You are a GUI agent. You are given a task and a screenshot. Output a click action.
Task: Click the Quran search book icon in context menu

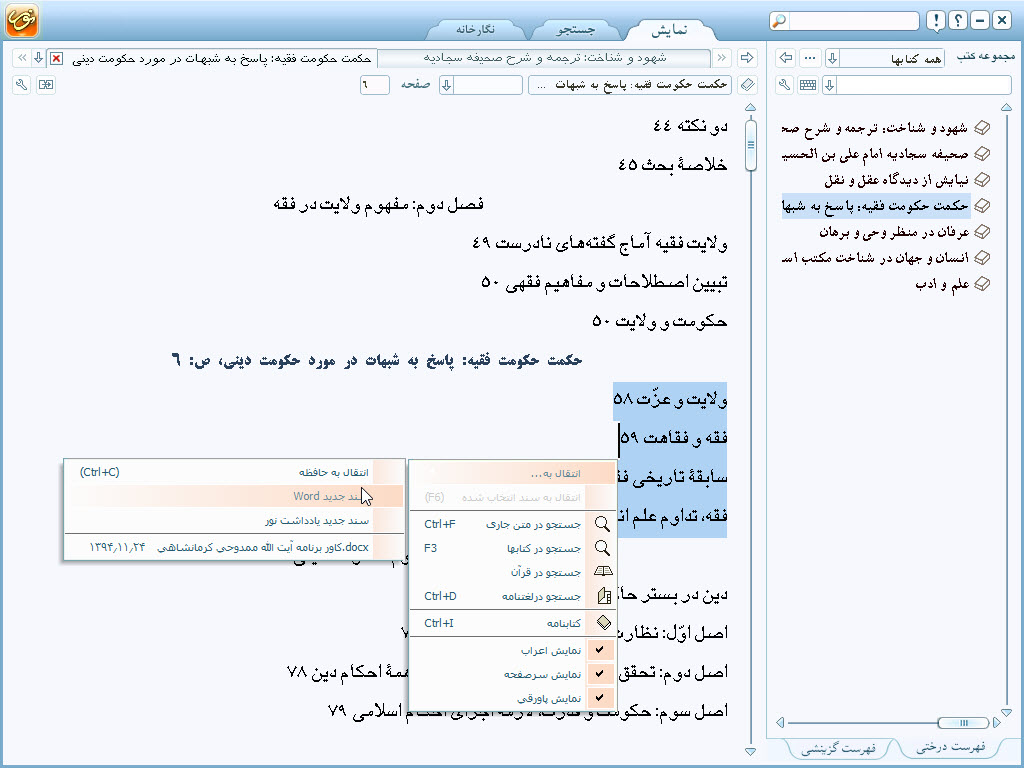tap(602, 572)
